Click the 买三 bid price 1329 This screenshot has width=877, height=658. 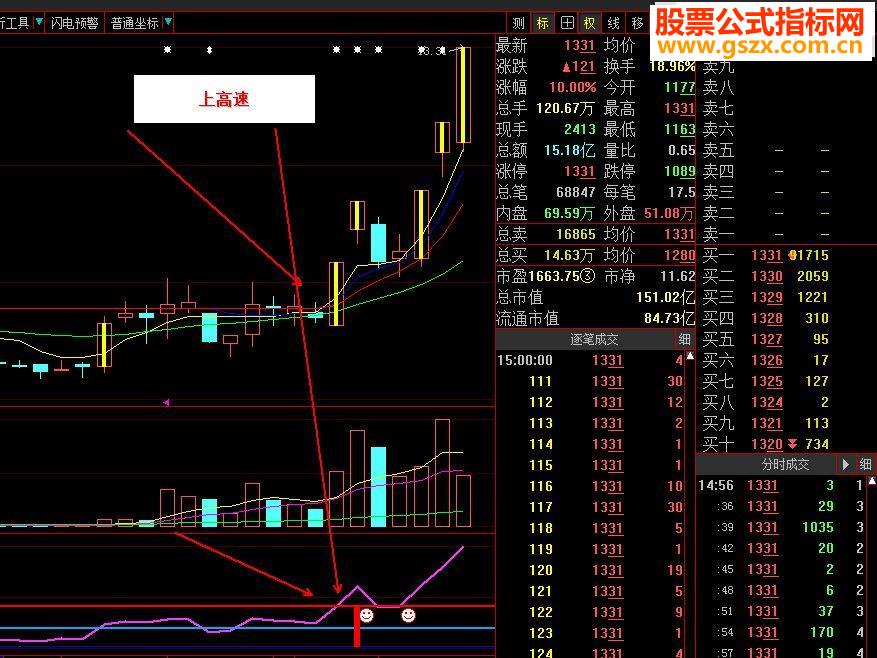(x=766, y=297)
